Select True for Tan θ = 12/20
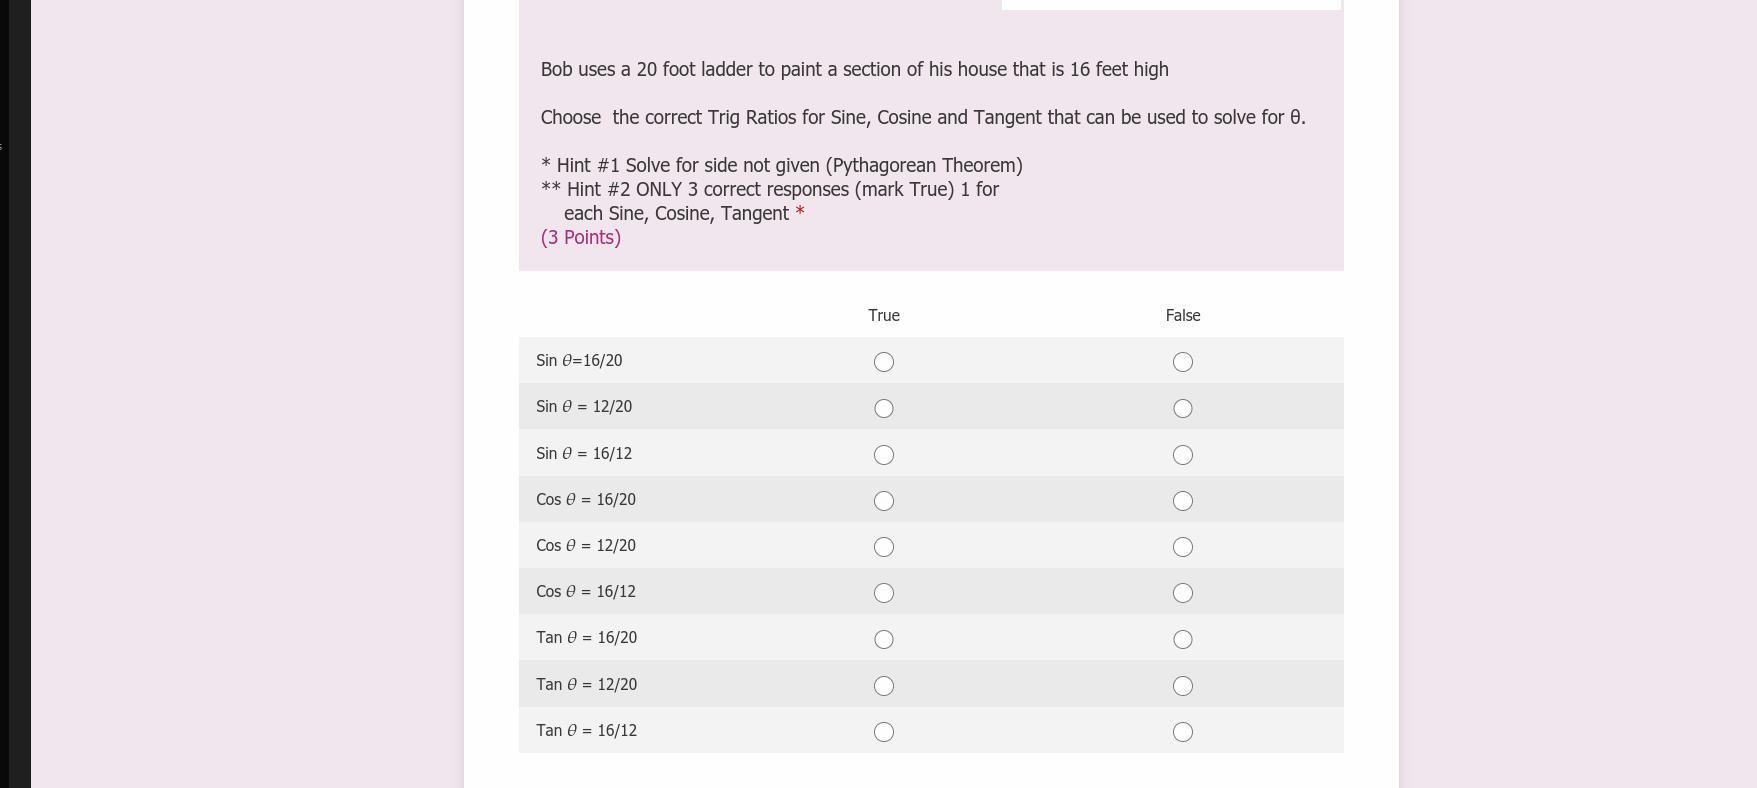Viewport: 1757px width, 788px height. point(883,686)
